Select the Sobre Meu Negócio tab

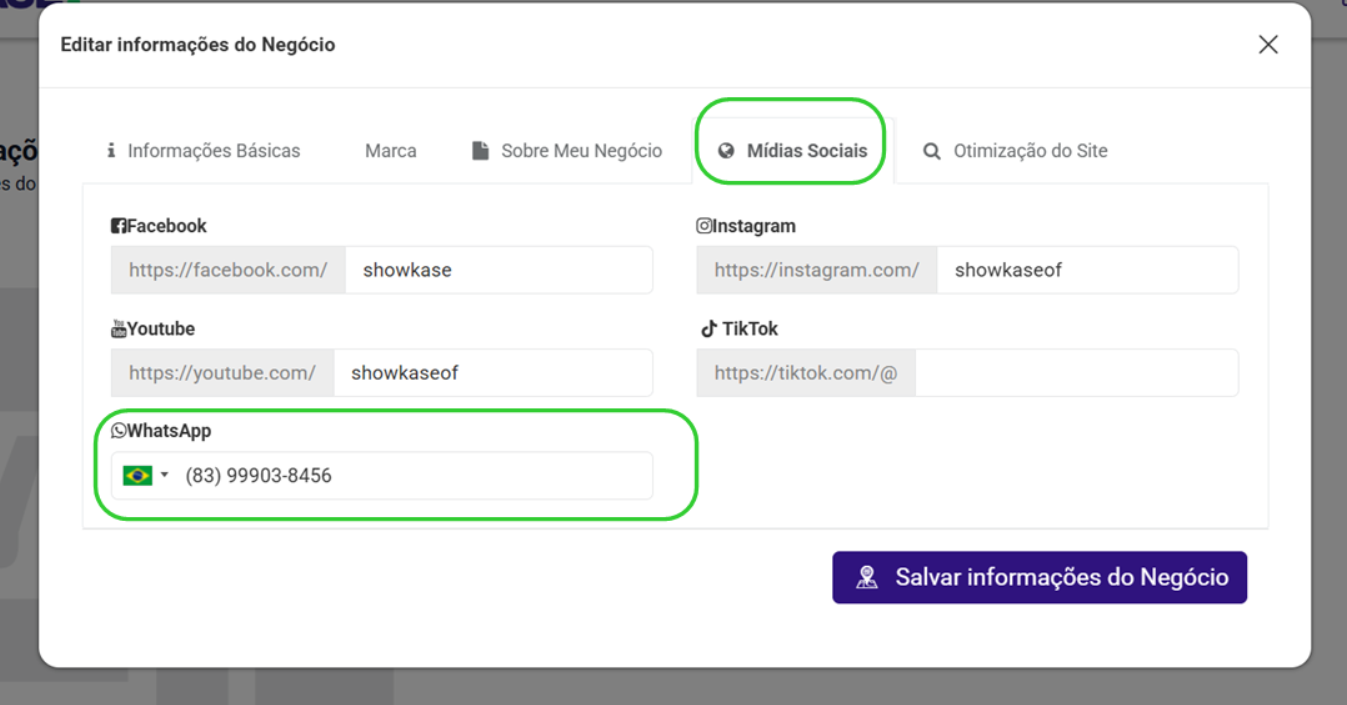click(x=567, y=151)
